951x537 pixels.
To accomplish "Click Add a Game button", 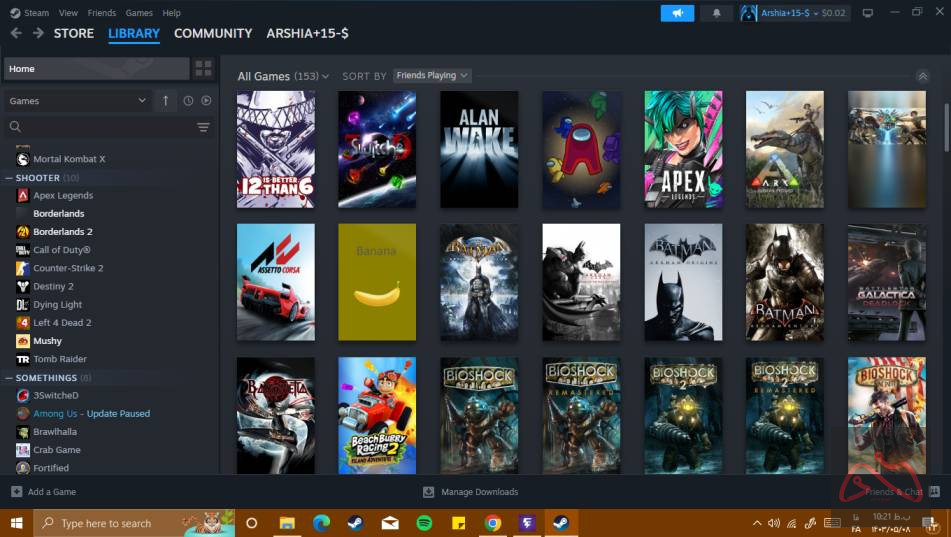I will (x=44, y=492).
